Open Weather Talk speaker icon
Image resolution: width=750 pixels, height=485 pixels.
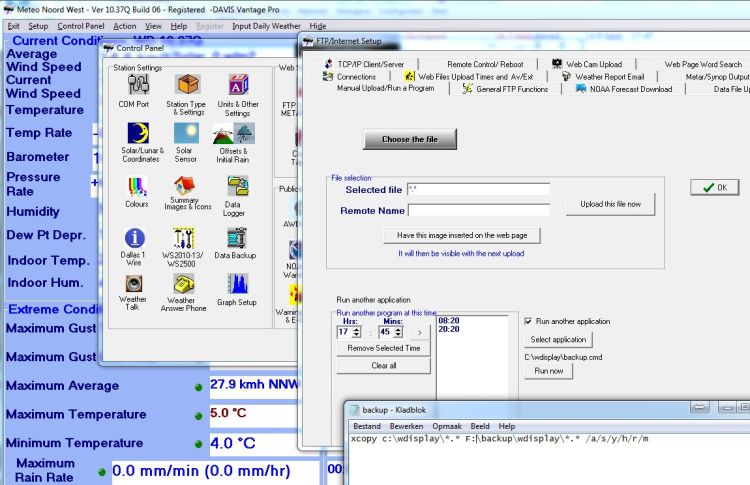pos(134,283)
